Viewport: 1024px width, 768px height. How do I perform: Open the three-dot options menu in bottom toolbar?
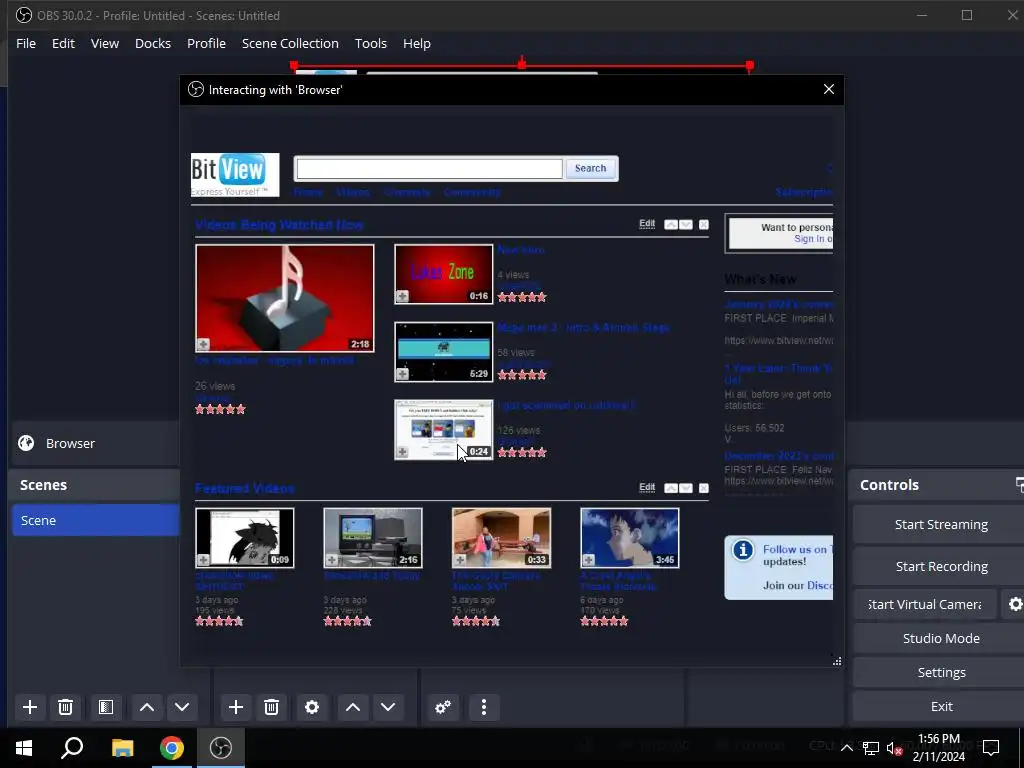pos(484,707)
